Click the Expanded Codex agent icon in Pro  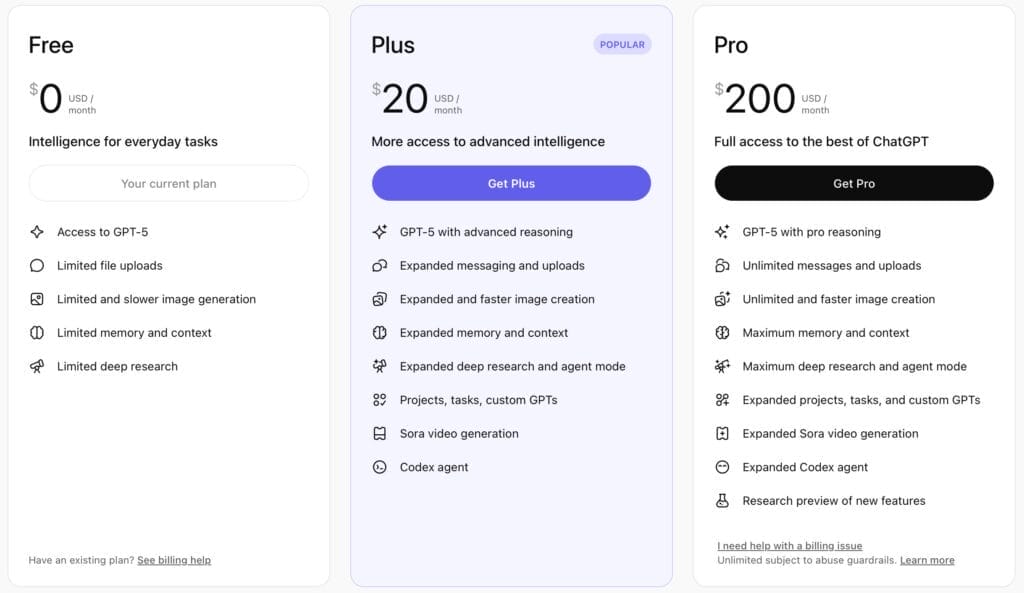tap(723, 467)
